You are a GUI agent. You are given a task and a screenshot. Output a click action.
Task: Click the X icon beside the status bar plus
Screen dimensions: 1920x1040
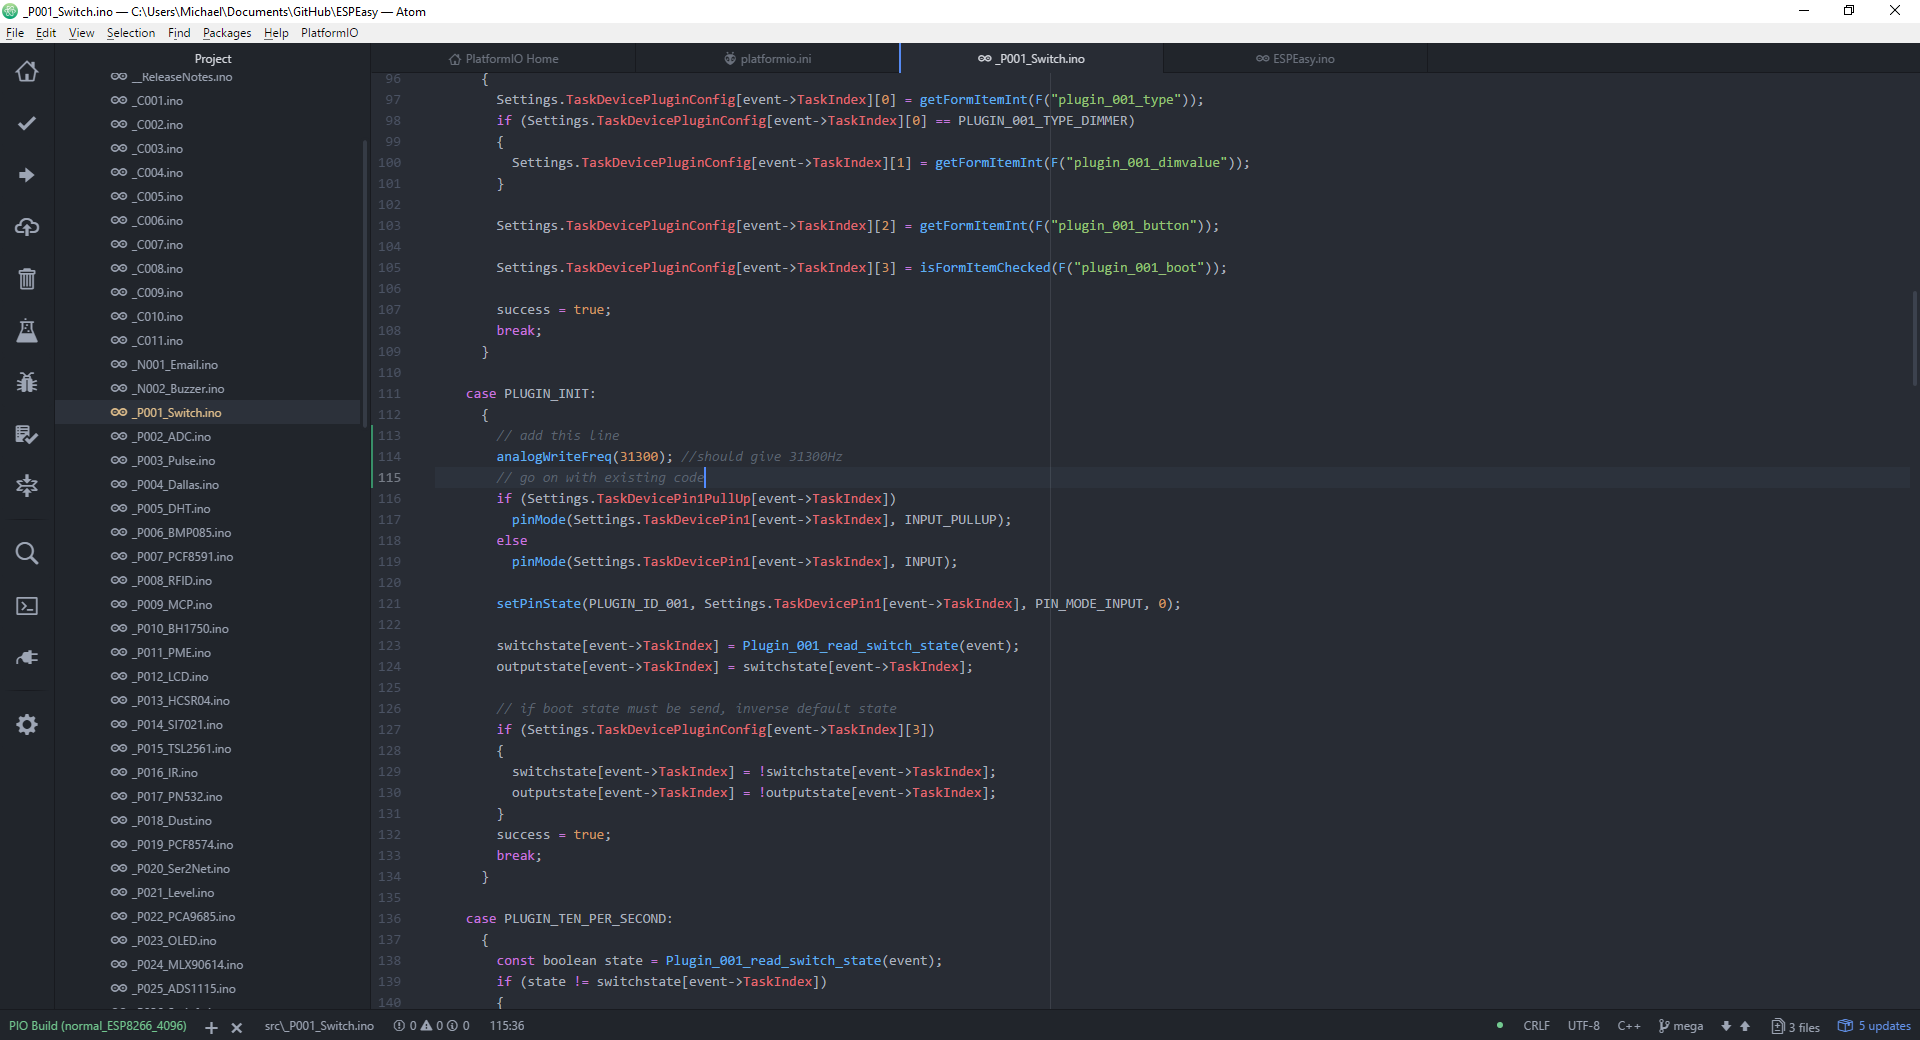(x=237, y=1027)
